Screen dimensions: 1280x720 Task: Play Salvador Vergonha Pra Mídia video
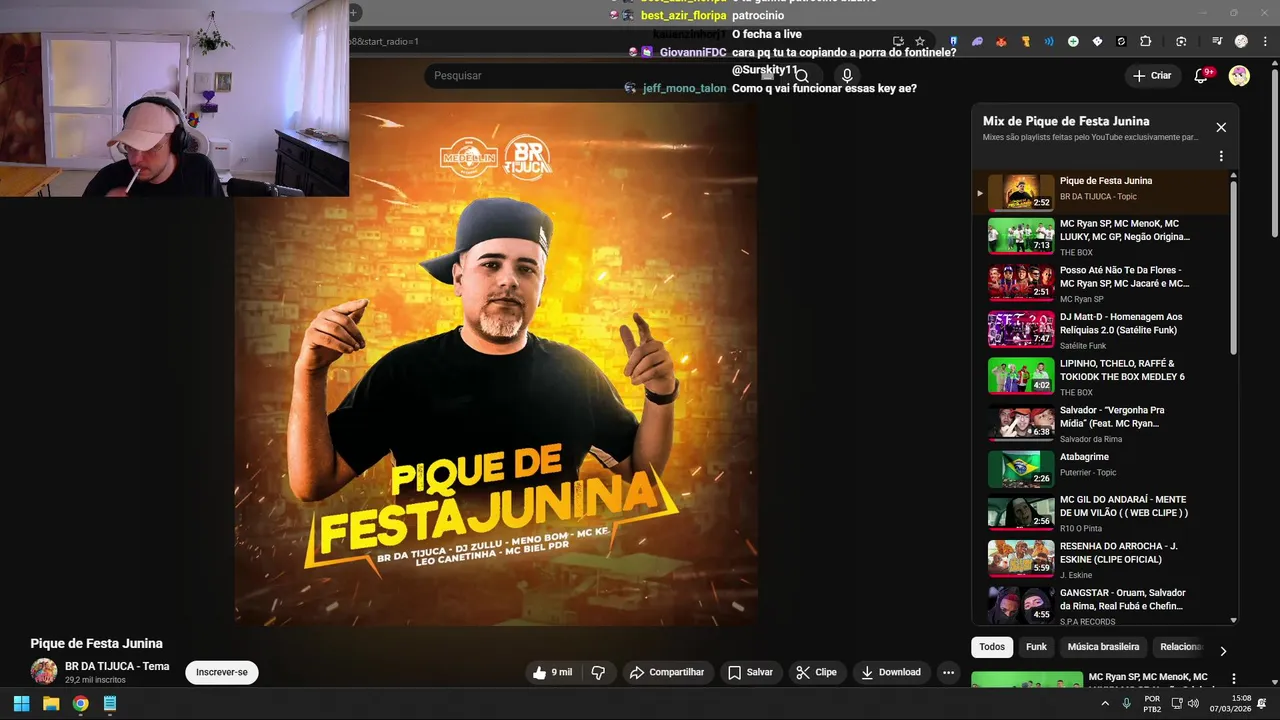click(x=1100, y=423)
